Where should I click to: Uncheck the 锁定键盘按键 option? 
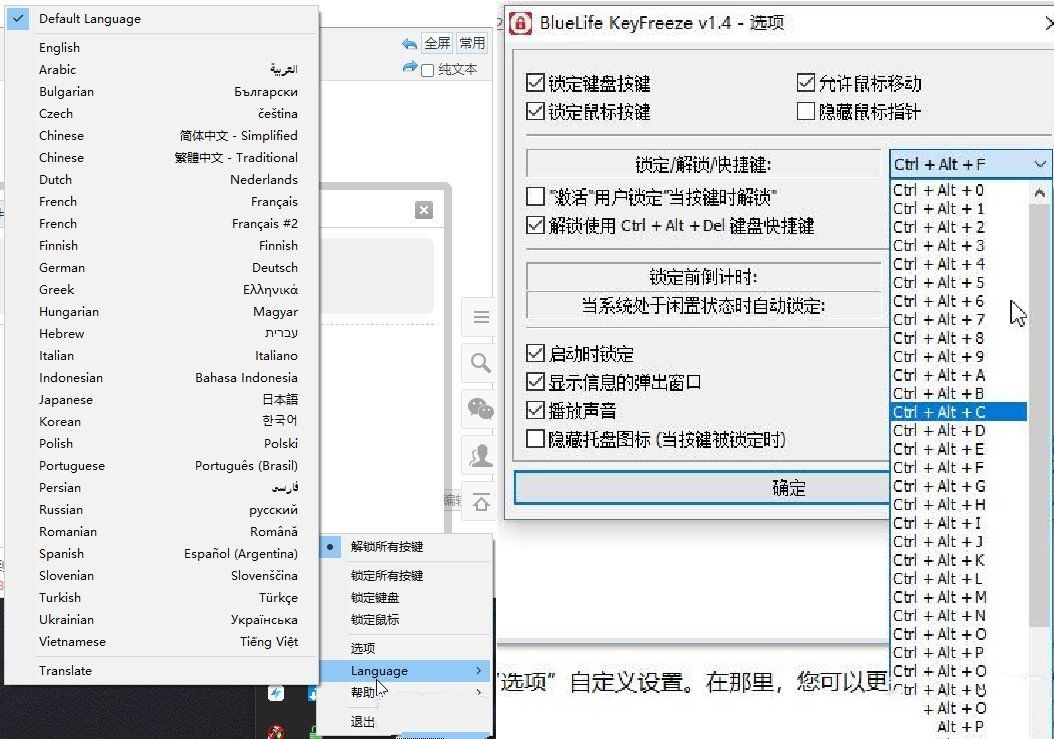click(536, 84)
